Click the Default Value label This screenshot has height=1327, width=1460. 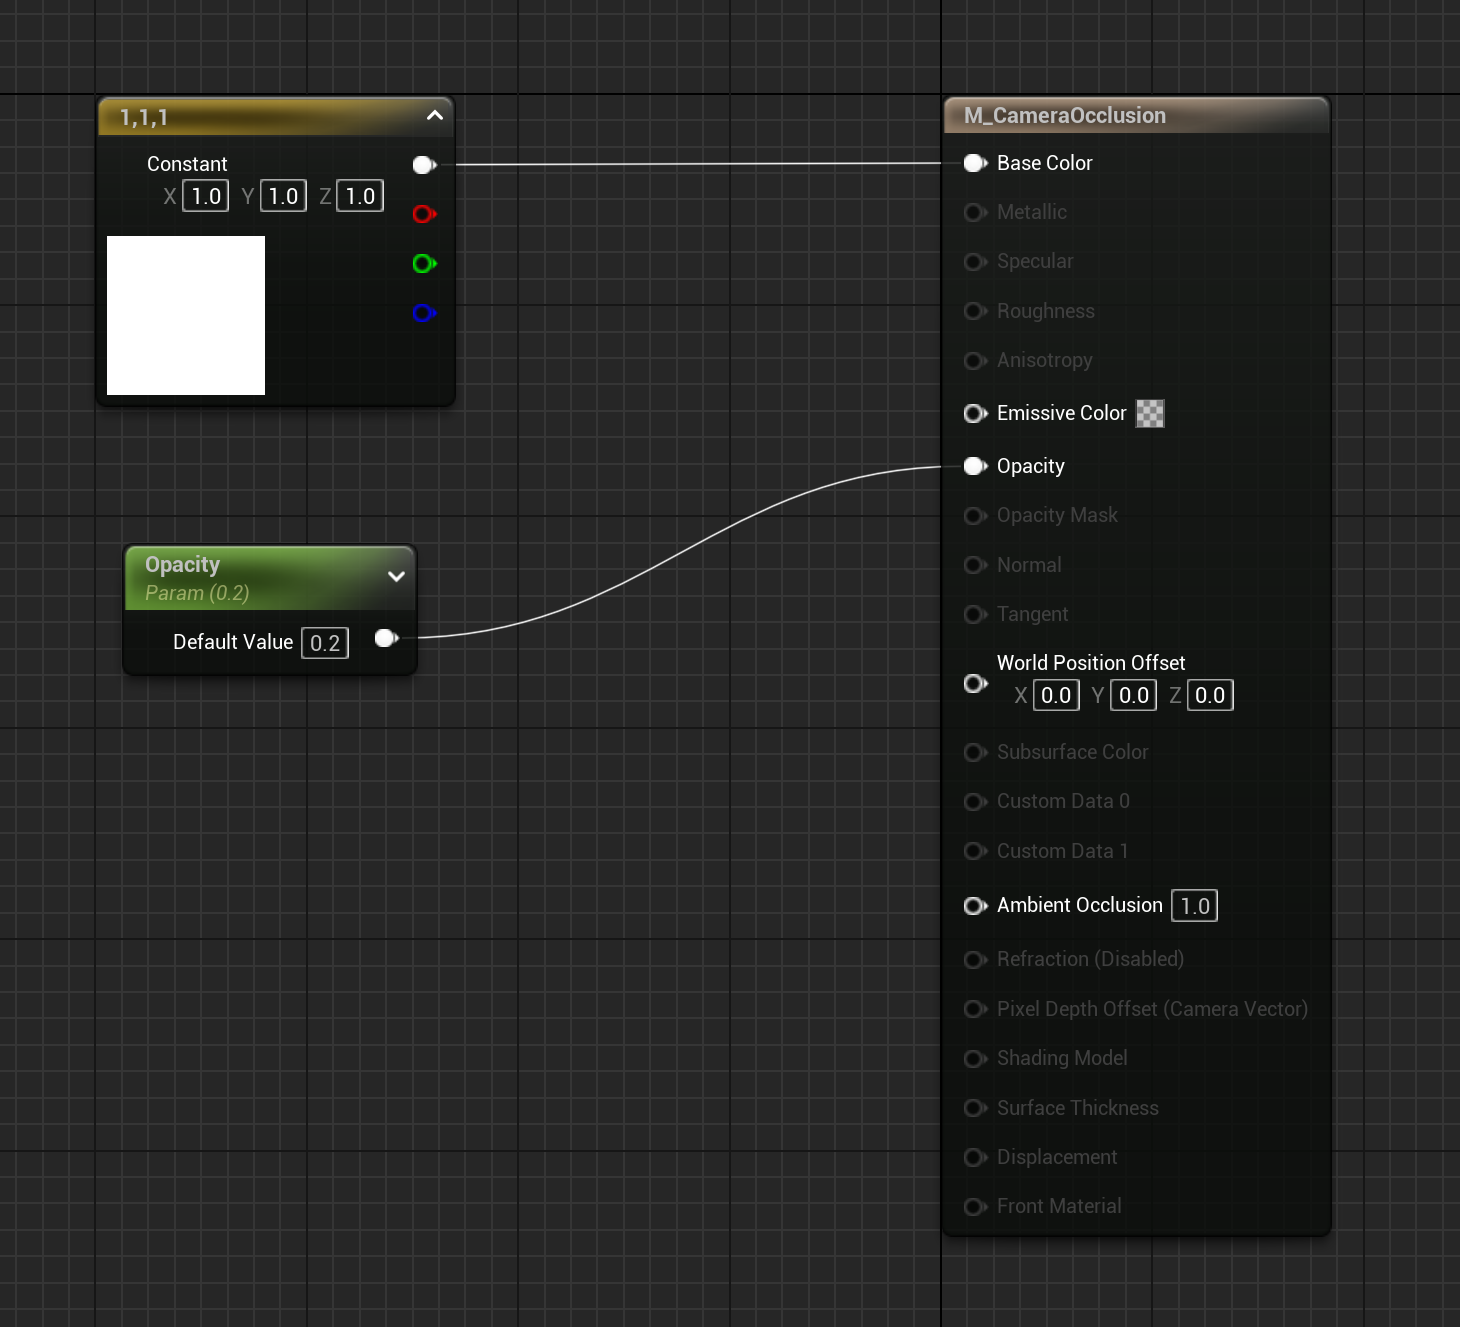[233, 642]
